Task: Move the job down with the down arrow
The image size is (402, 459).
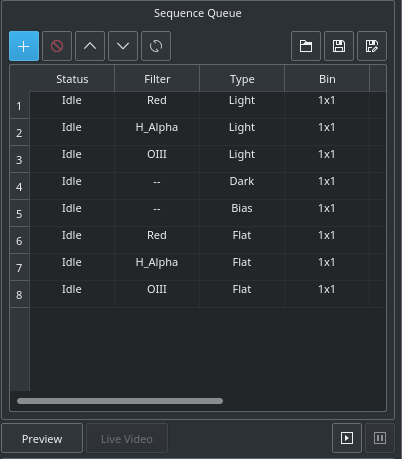Action: point(123,46)
